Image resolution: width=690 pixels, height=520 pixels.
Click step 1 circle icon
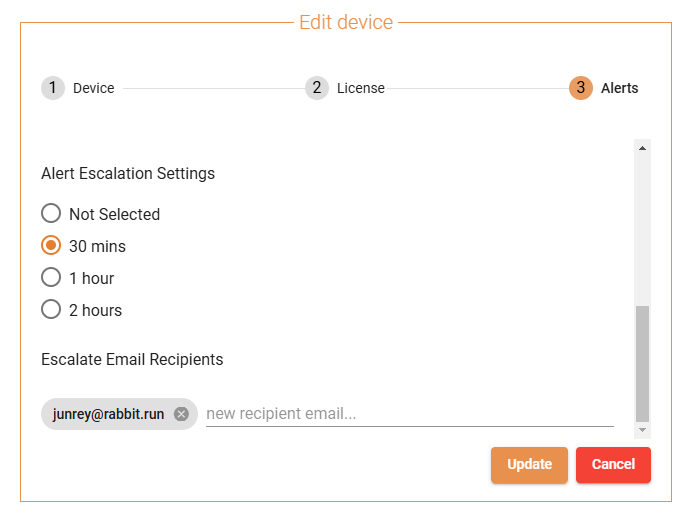tap(53, 88)
